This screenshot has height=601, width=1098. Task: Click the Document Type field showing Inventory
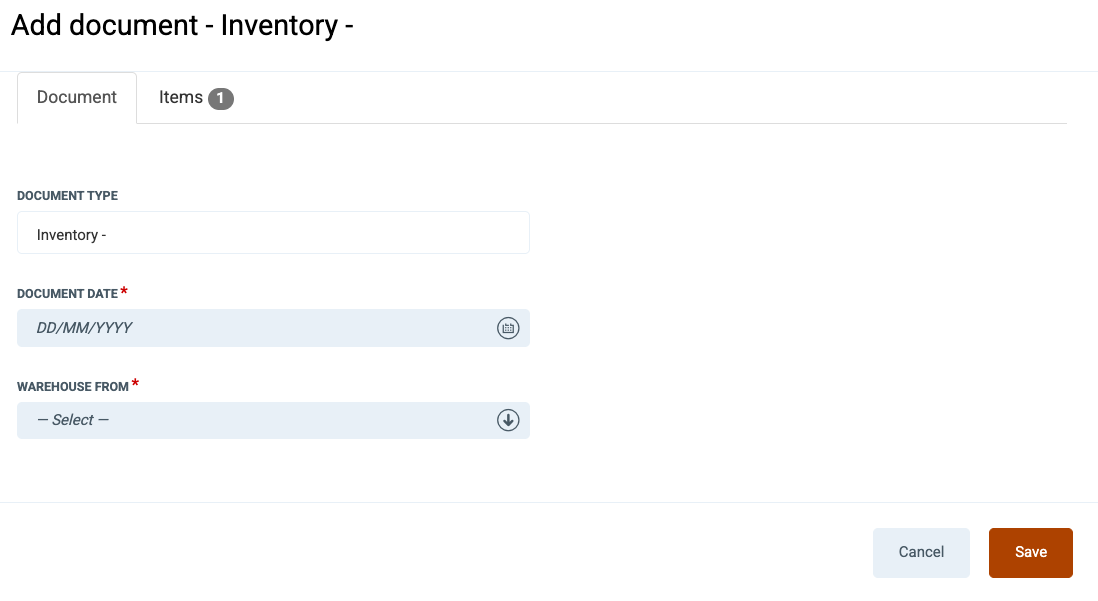click(273, 233)
